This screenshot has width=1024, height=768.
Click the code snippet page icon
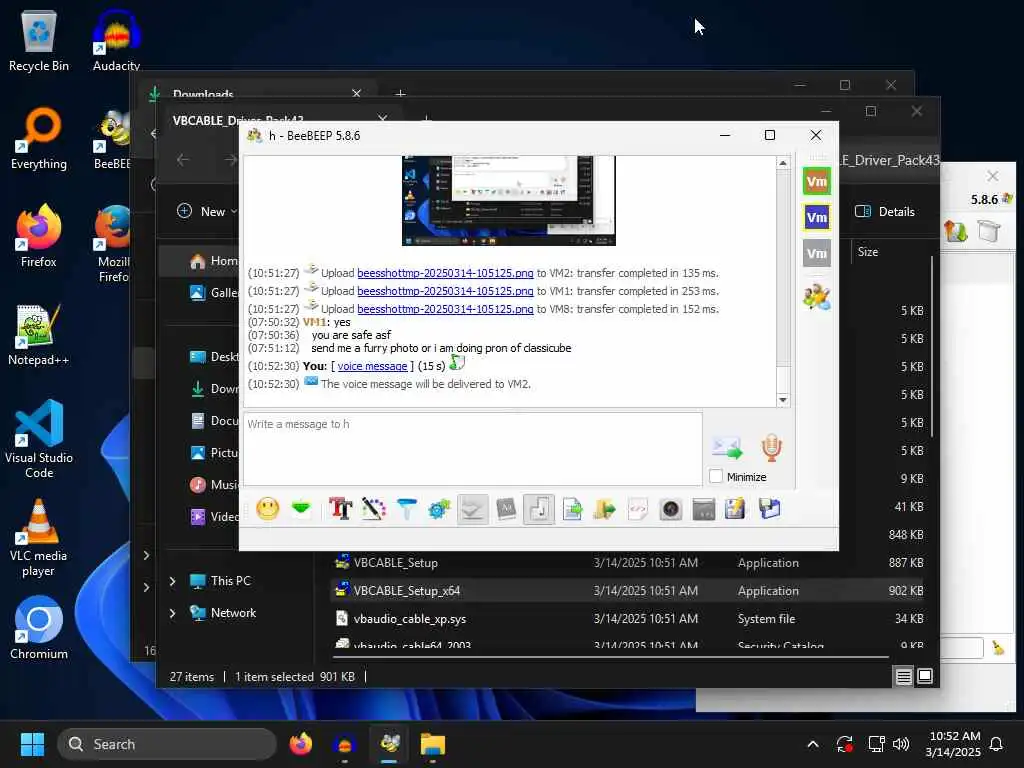pyautogui.click(x=638, y=509)
